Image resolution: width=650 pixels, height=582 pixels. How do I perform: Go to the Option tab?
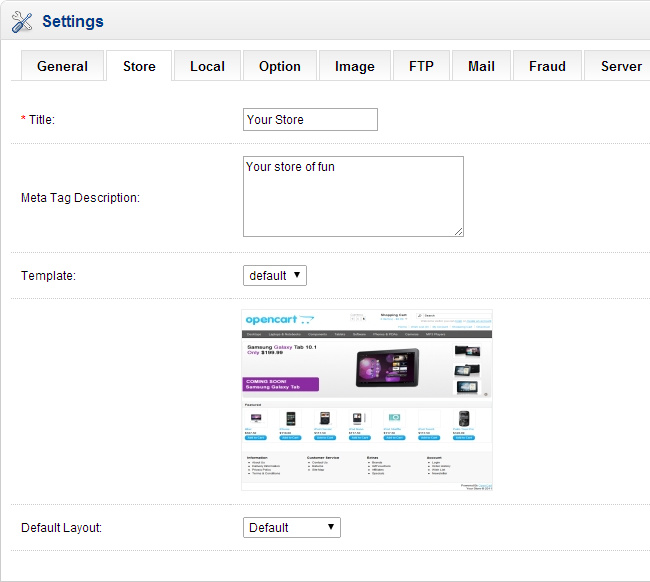tap(280, 66)
